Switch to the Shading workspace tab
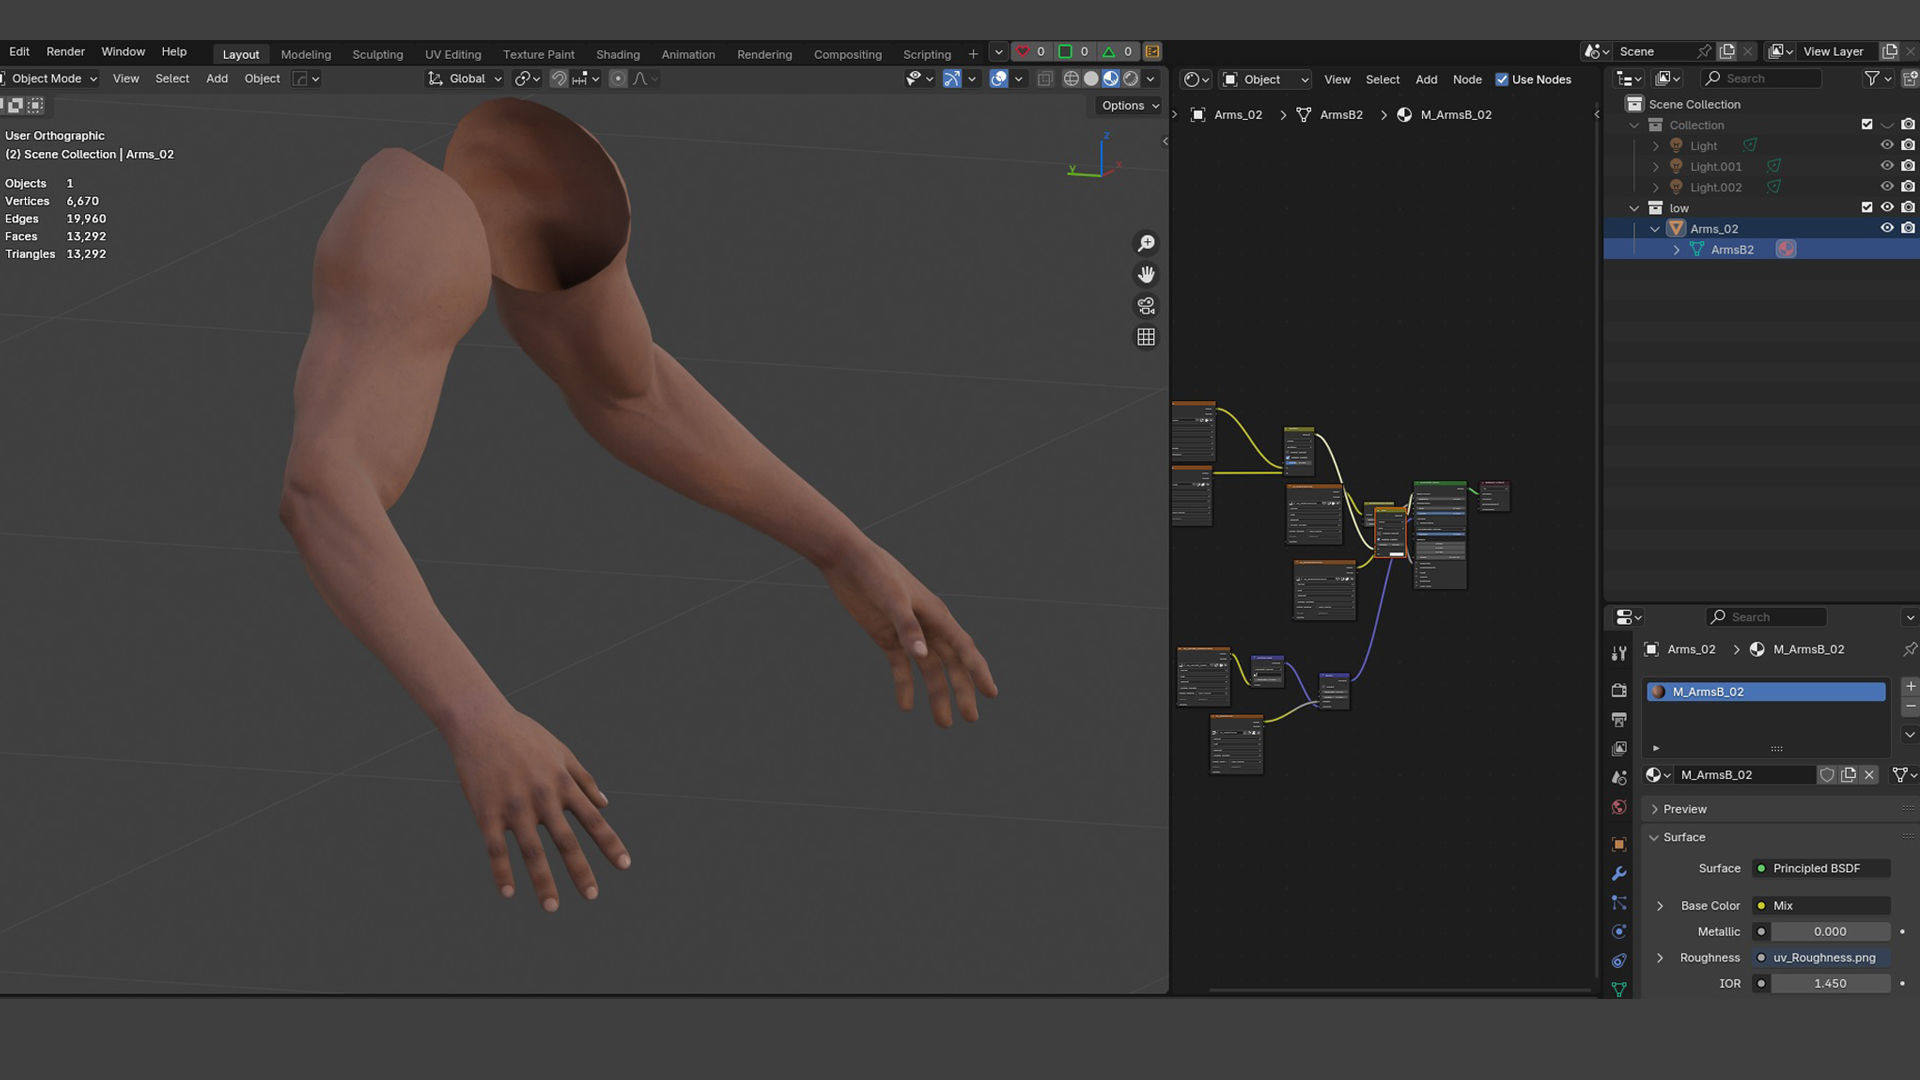This screenshot has width=1920, height=1080. tap(617, 54)
